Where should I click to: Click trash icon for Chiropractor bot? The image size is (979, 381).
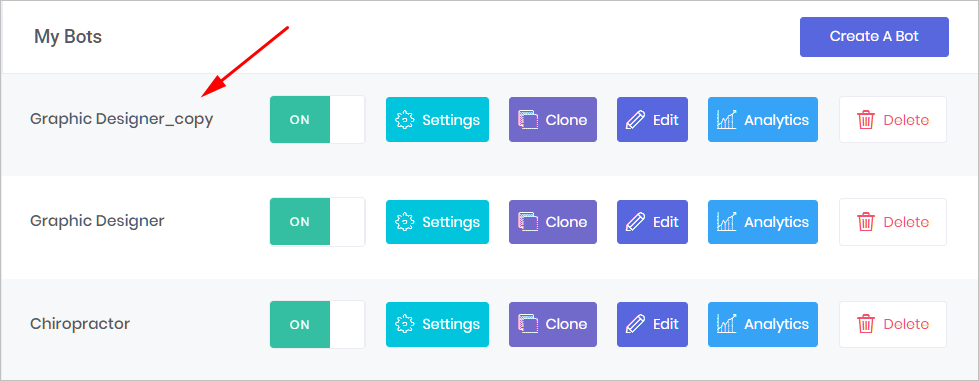(866, 324)
